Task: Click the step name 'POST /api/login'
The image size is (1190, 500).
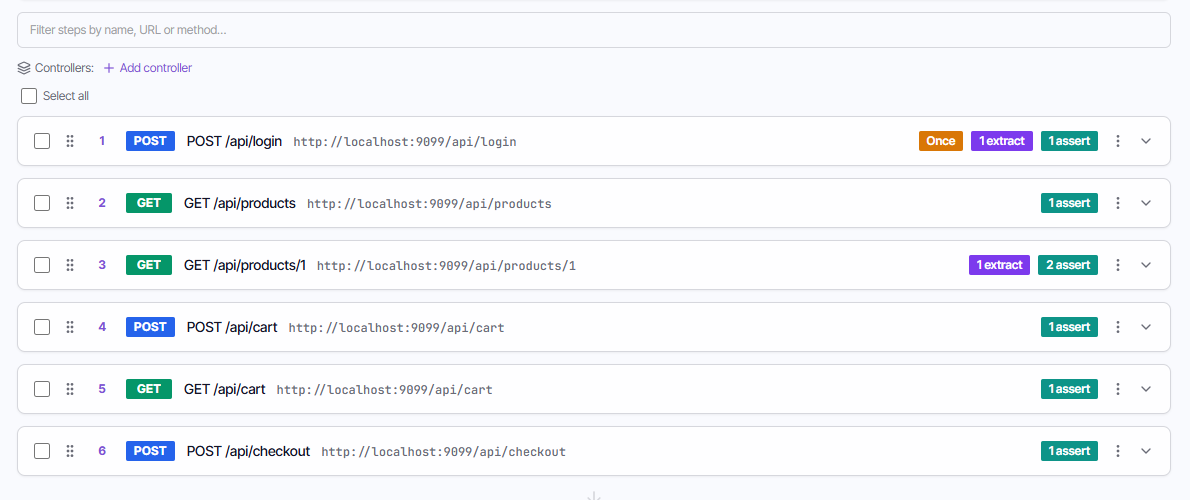Action: tap(235, 141)
